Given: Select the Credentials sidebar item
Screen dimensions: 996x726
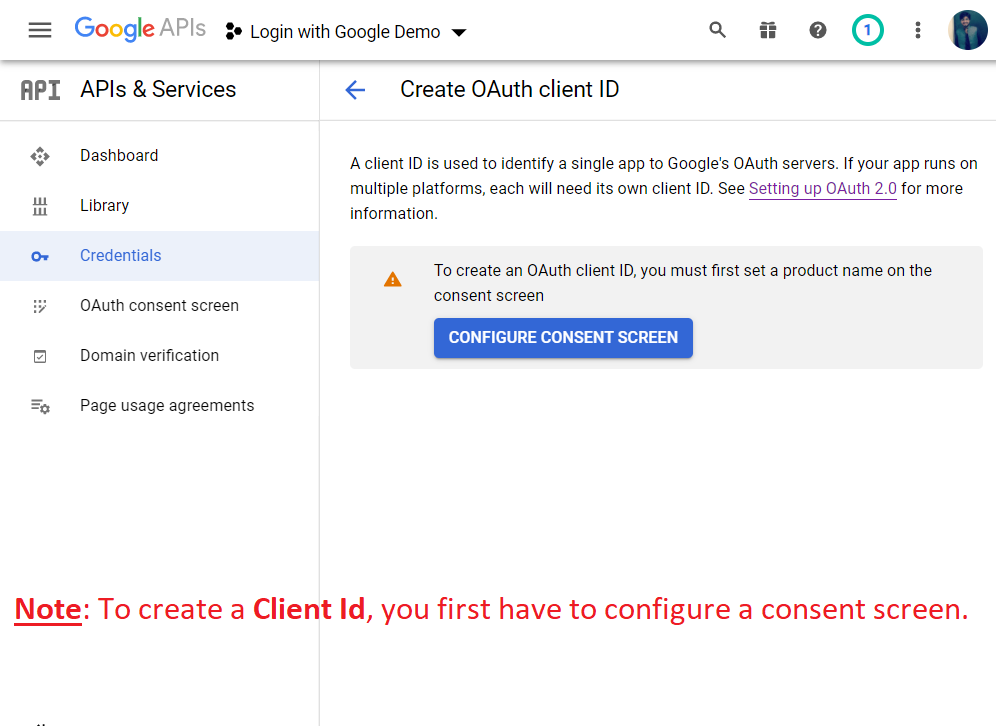Looking at the screenshot, I should click(x=159, y=256).
